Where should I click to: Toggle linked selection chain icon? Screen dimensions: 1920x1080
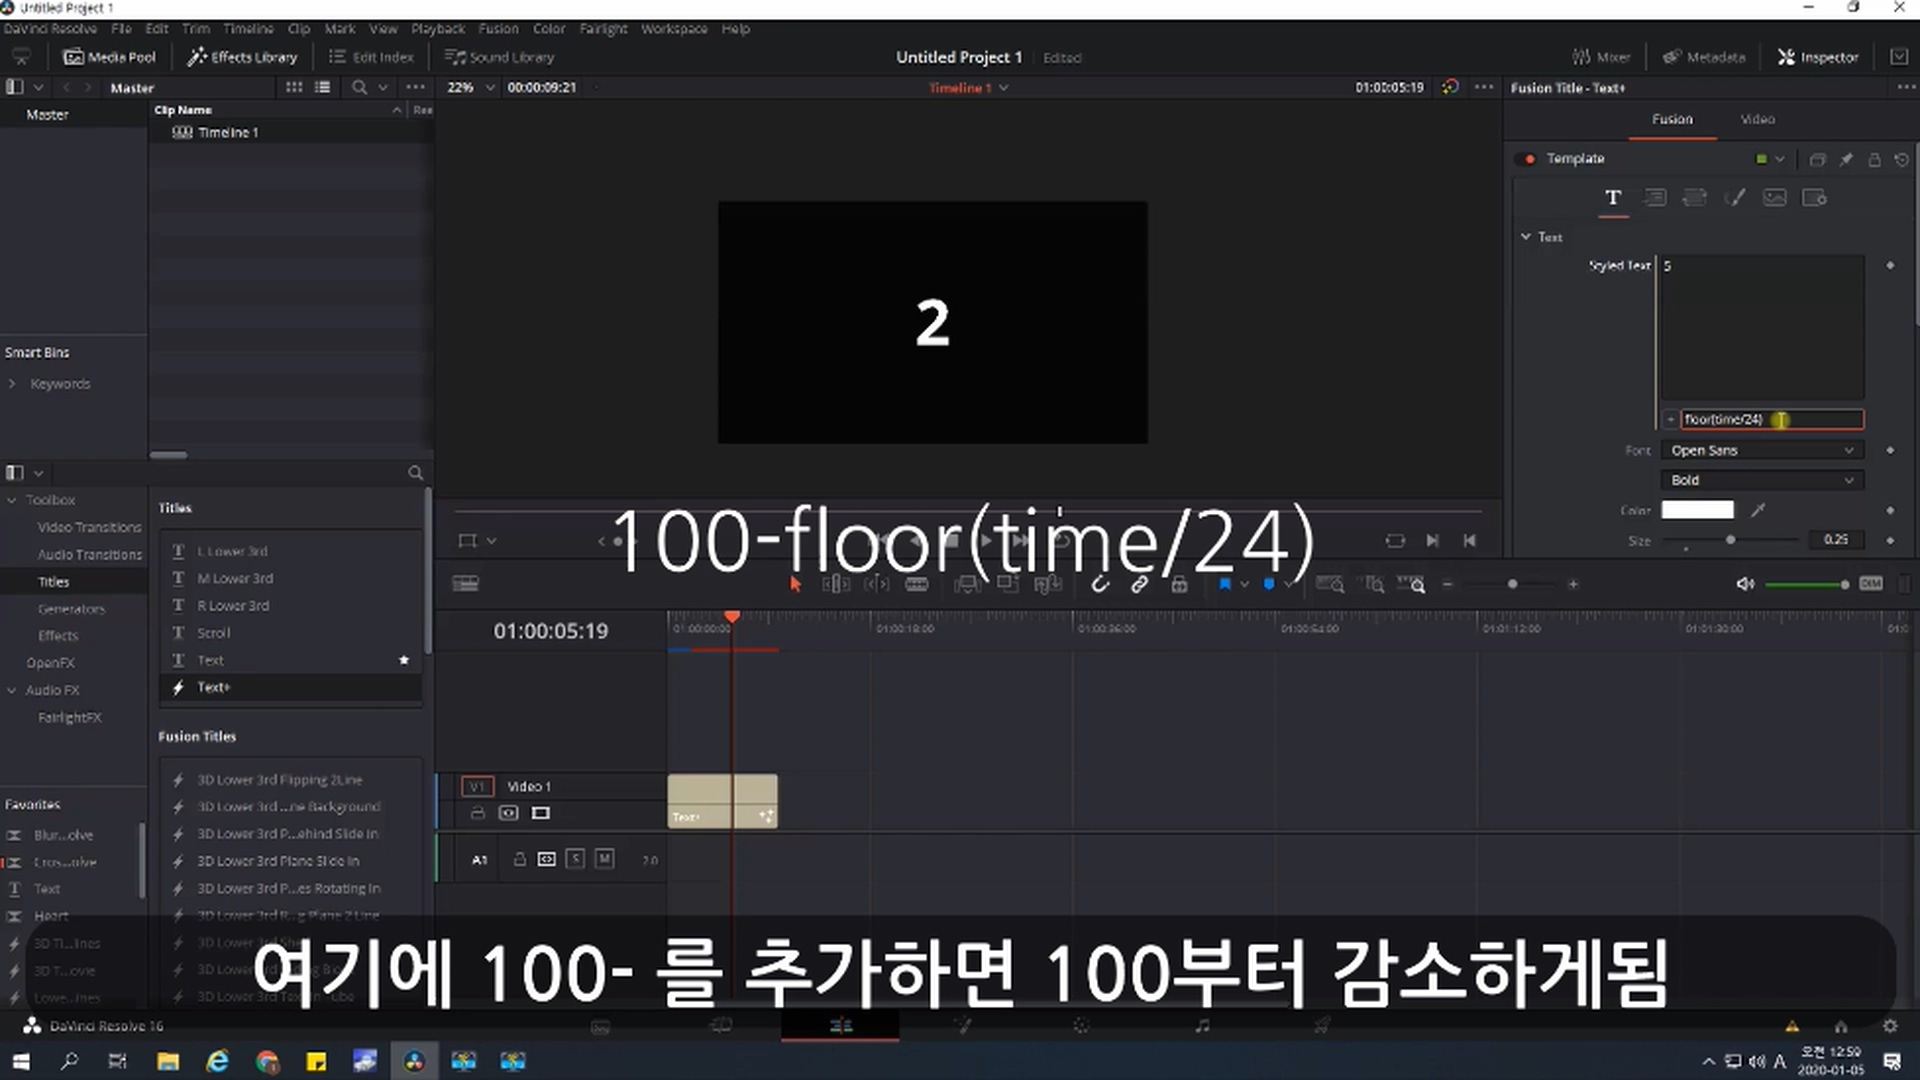pyautogui.click(x=1139, y=584)
